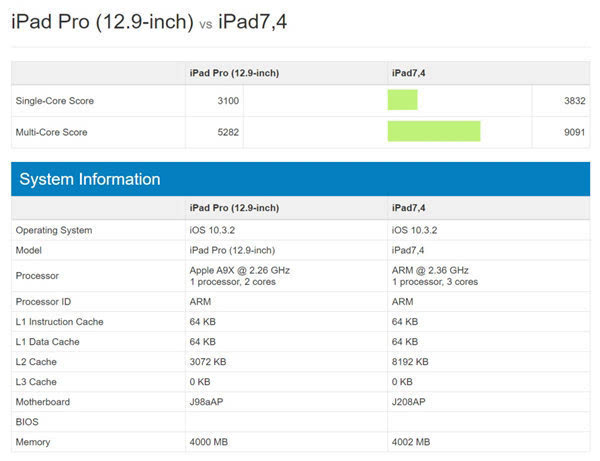
Task: Click the ARM @ 2.36 GHz value
Action: coord(430,270)
